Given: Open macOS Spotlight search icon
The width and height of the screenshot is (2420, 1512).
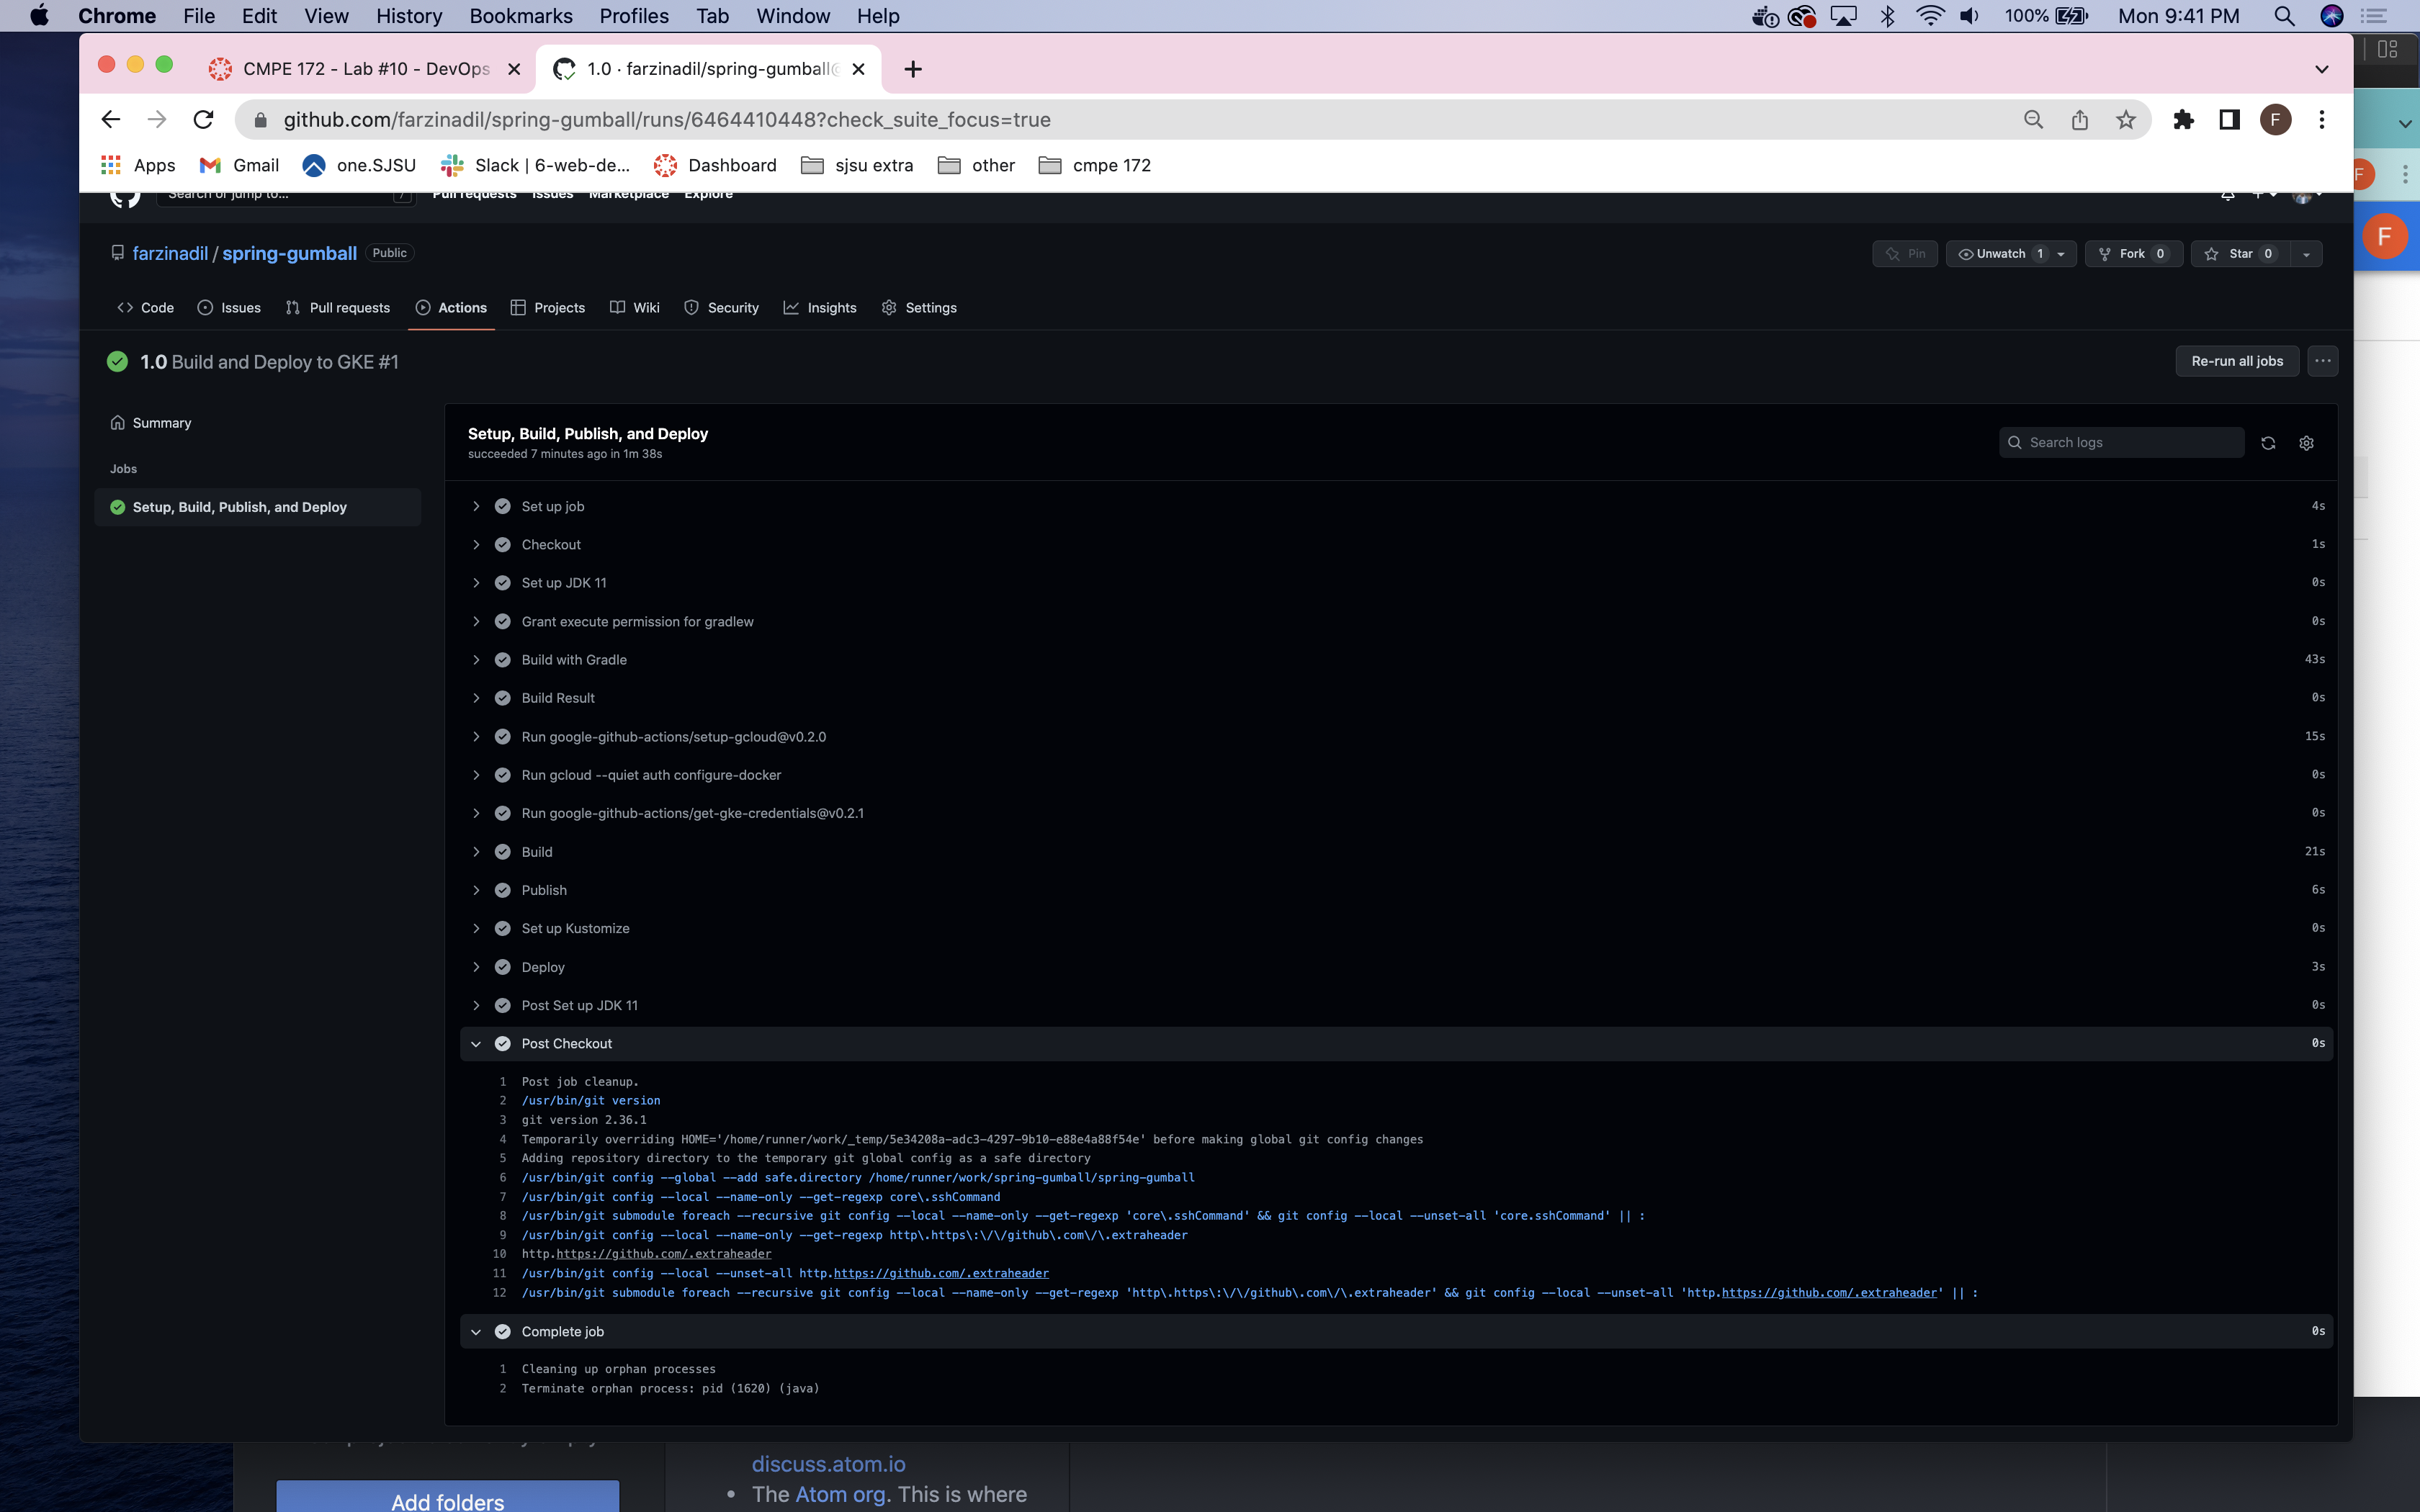Looking at the screenshot, I should click(2283, 16).
